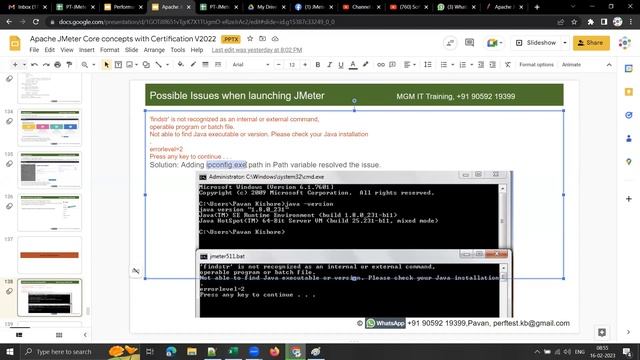Click the Format options button

tap(536, 64)
